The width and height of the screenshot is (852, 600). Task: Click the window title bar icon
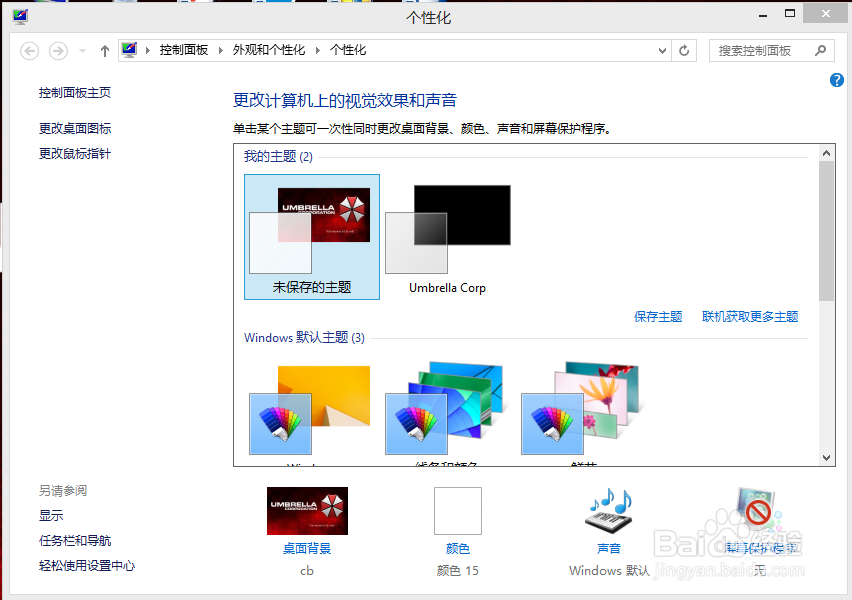(x=20, y=17)
